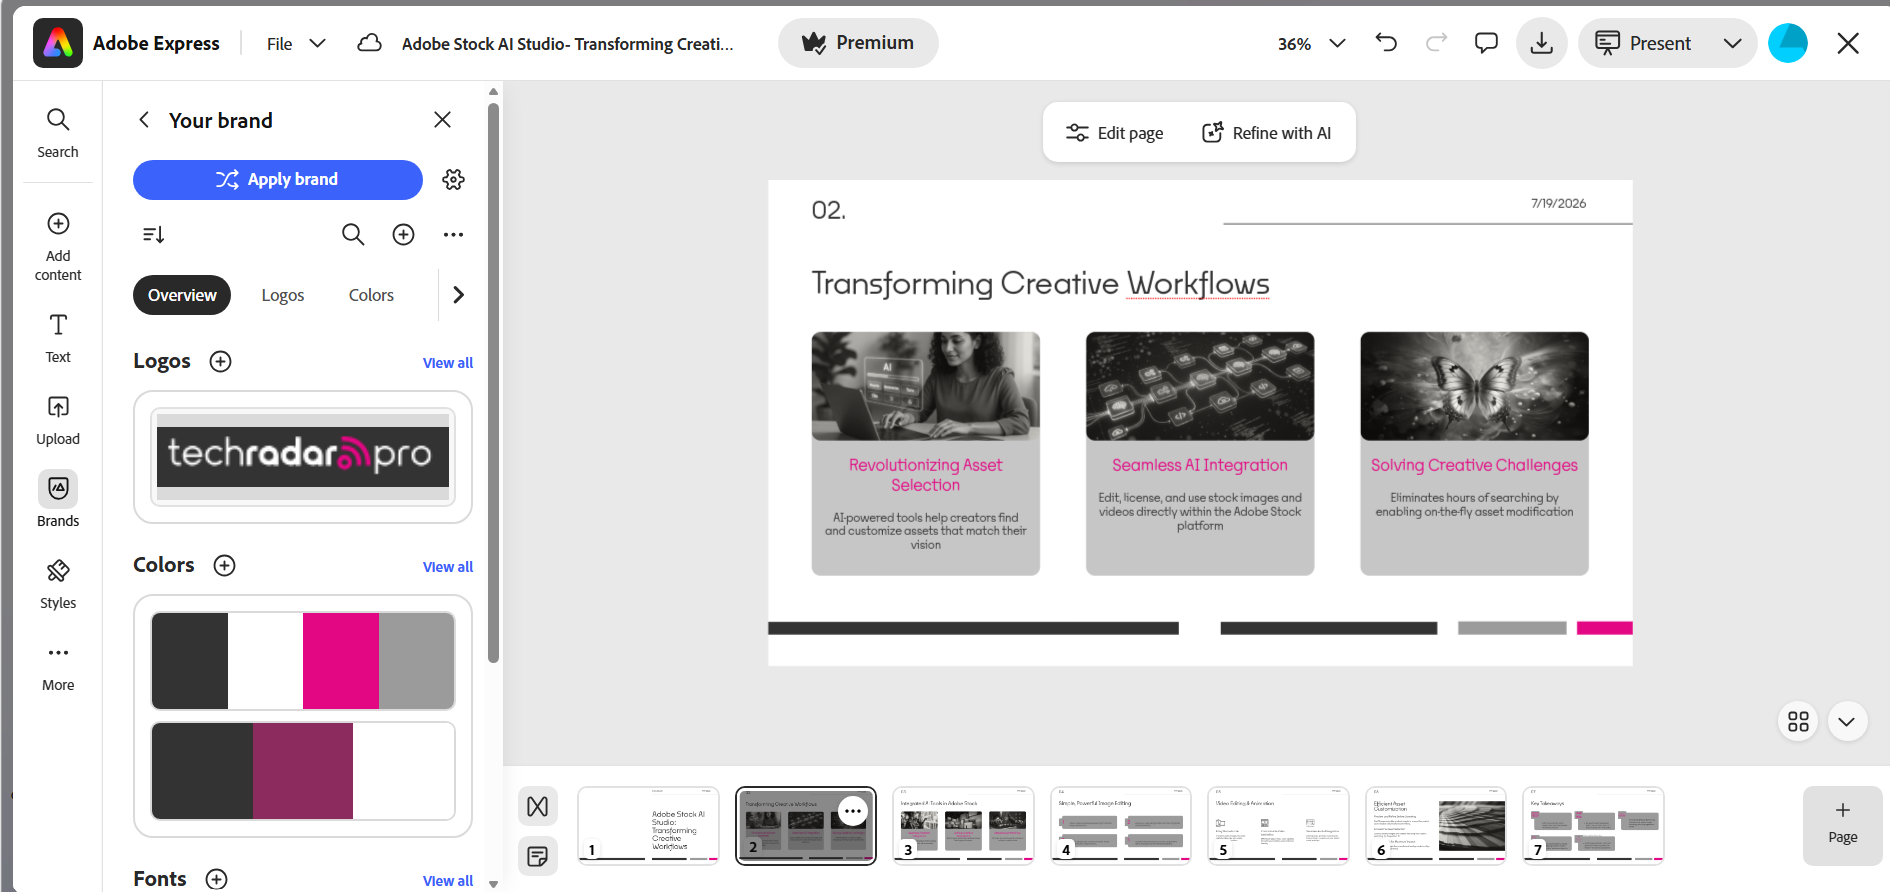Image resolution: width=1890 pixels, height=892 pixels.
Task: Pick the dark swatch in first palette
Action: (x=190, y=661)
